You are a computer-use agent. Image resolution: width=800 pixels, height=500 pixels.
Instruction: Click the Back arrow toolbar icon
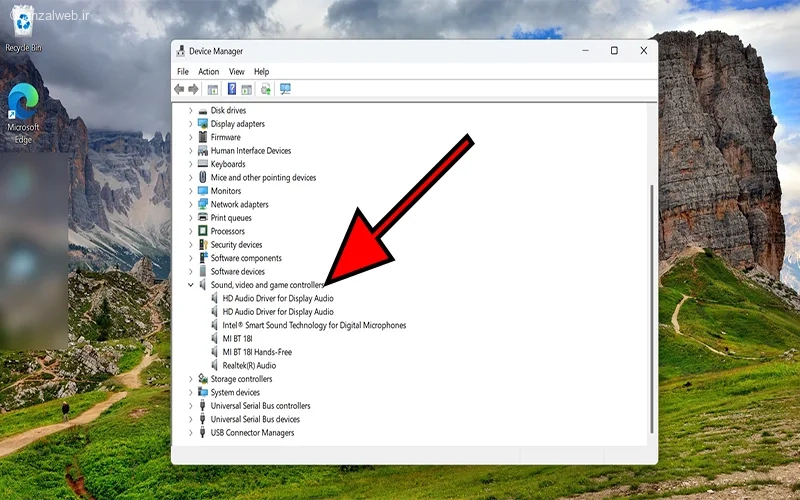180,89
